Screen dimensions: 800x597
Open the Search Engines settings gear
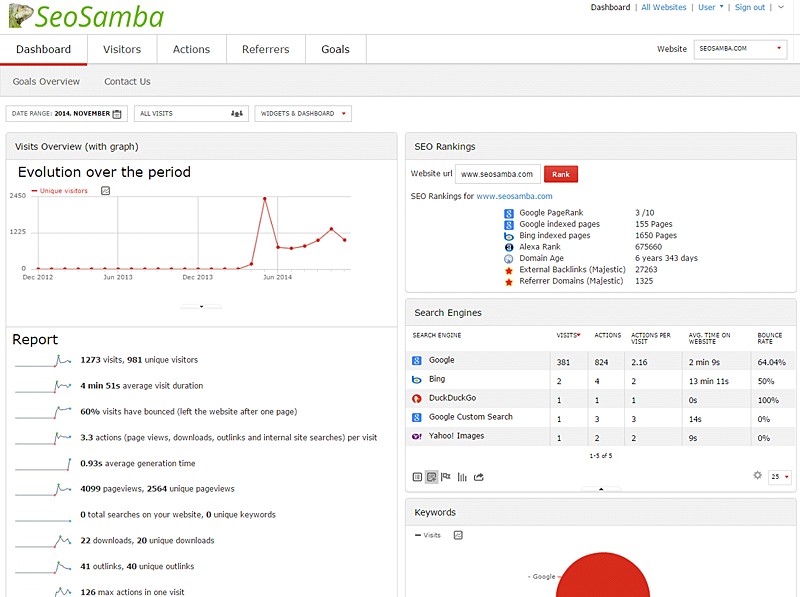click(x=758, y=475)
